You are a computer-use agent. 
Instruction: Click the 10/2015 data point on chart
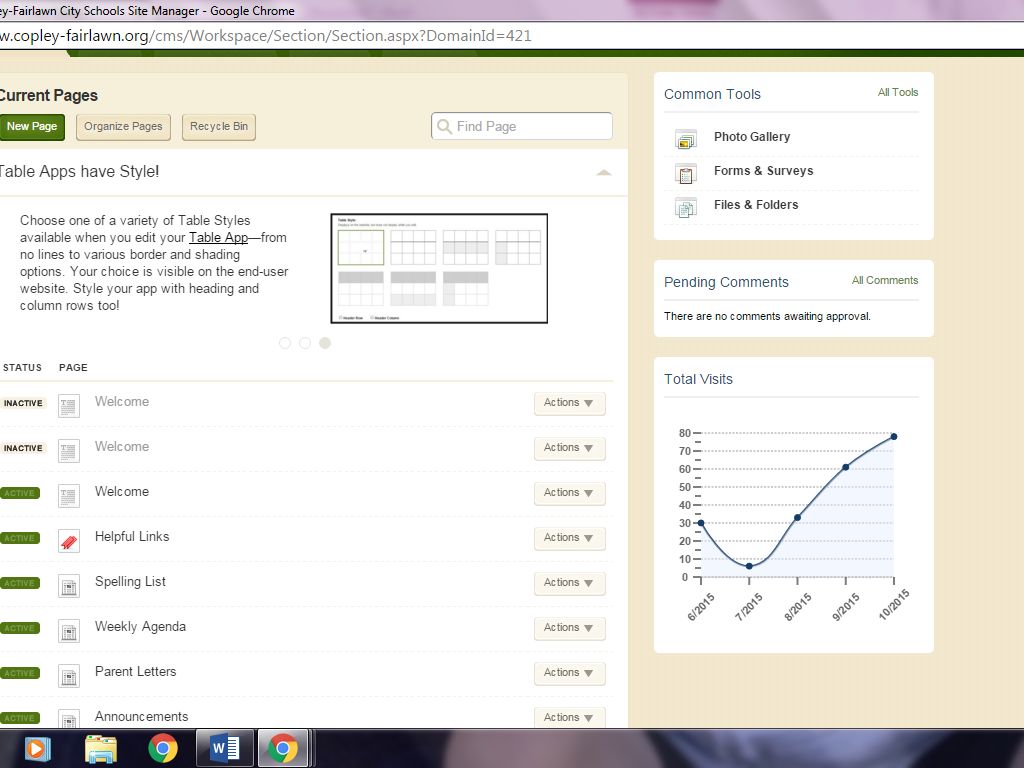(x=893, y=436)
